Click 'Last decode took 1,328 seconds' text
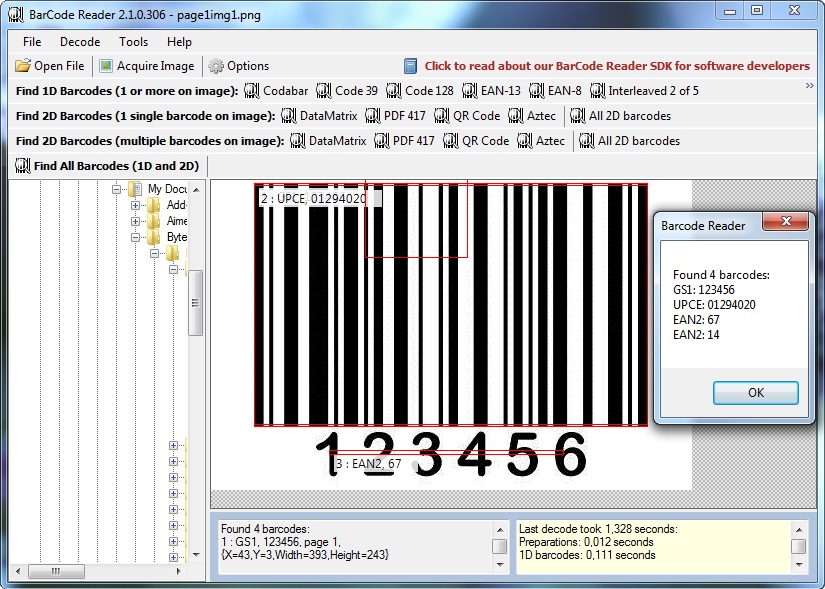Screen dimensions: 825x589 [x=598, y=528]
